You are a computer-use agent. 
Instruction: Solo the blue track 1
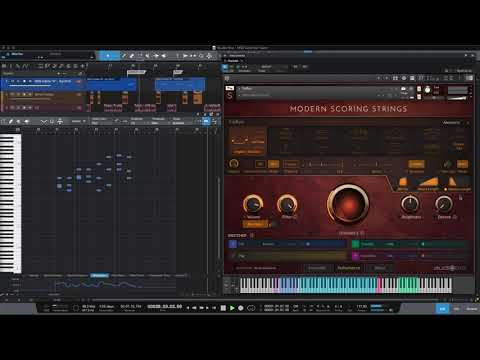18,81
